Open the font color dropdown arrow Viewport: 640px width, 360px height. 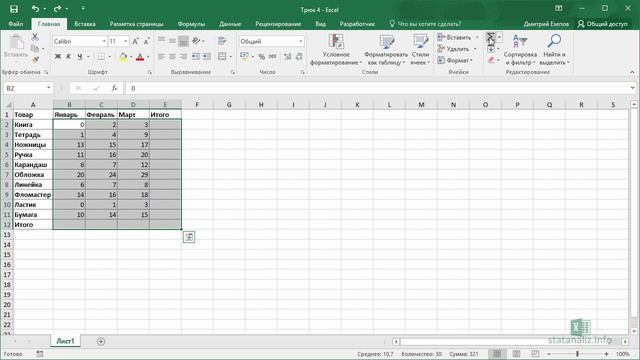coord(148,57)
